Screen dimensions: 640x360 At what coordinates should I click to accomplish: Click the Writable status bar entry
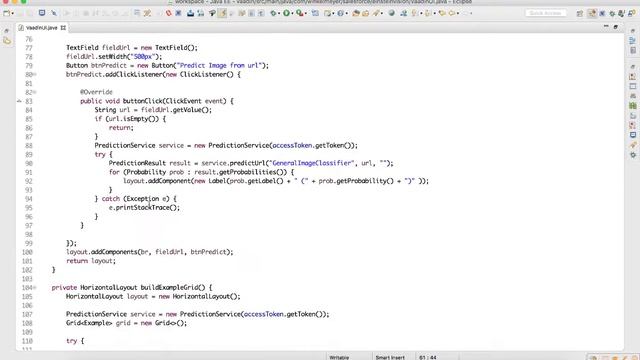point(339,357)
